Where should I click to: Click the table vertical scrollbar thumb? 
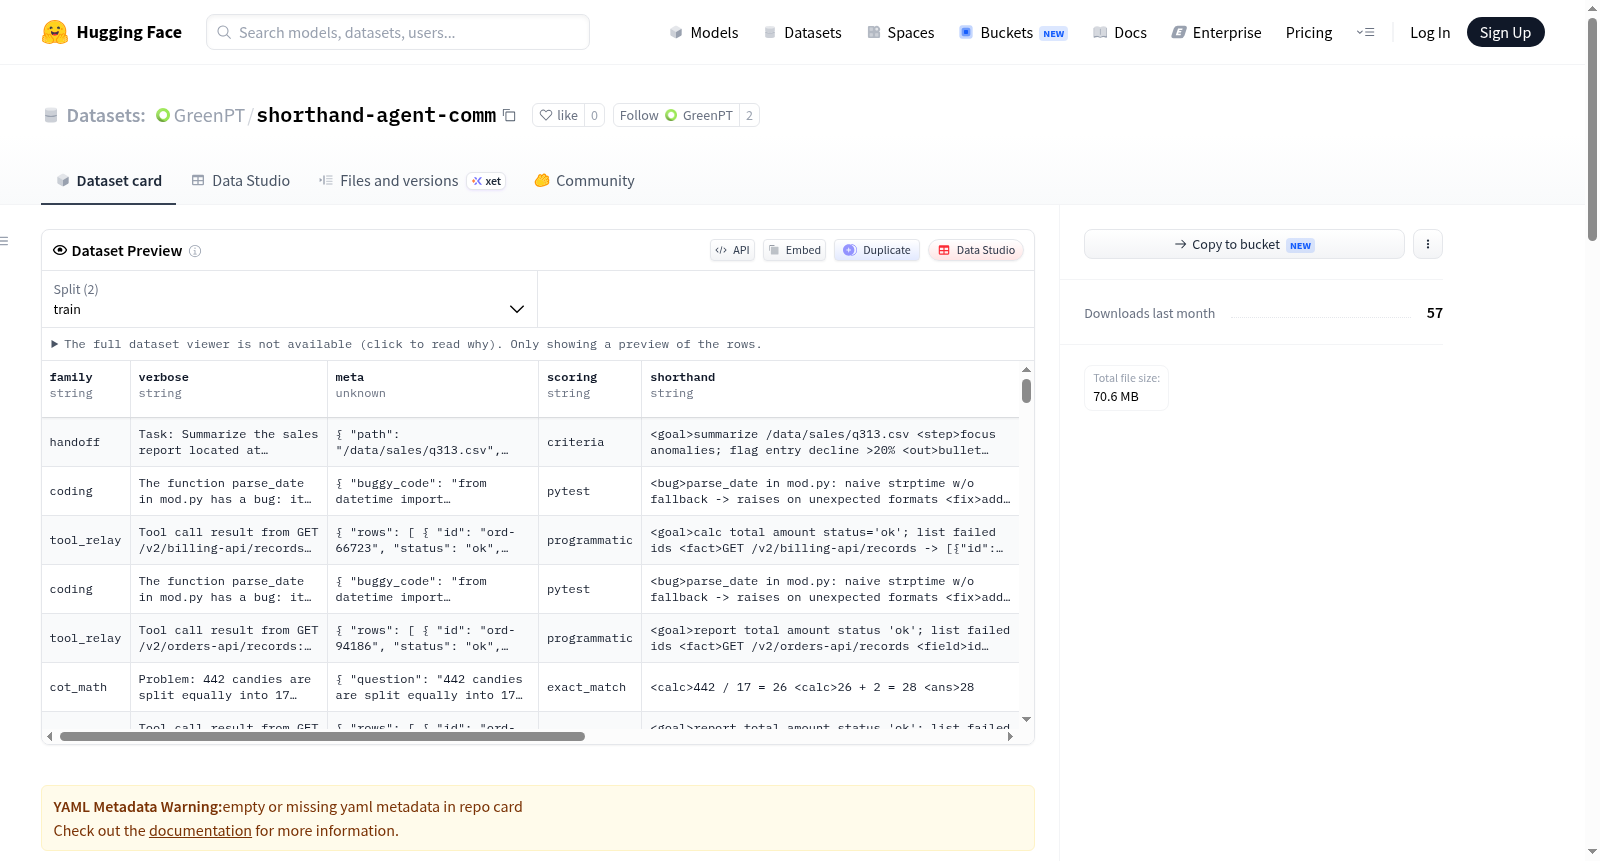tap(1026, 391)
